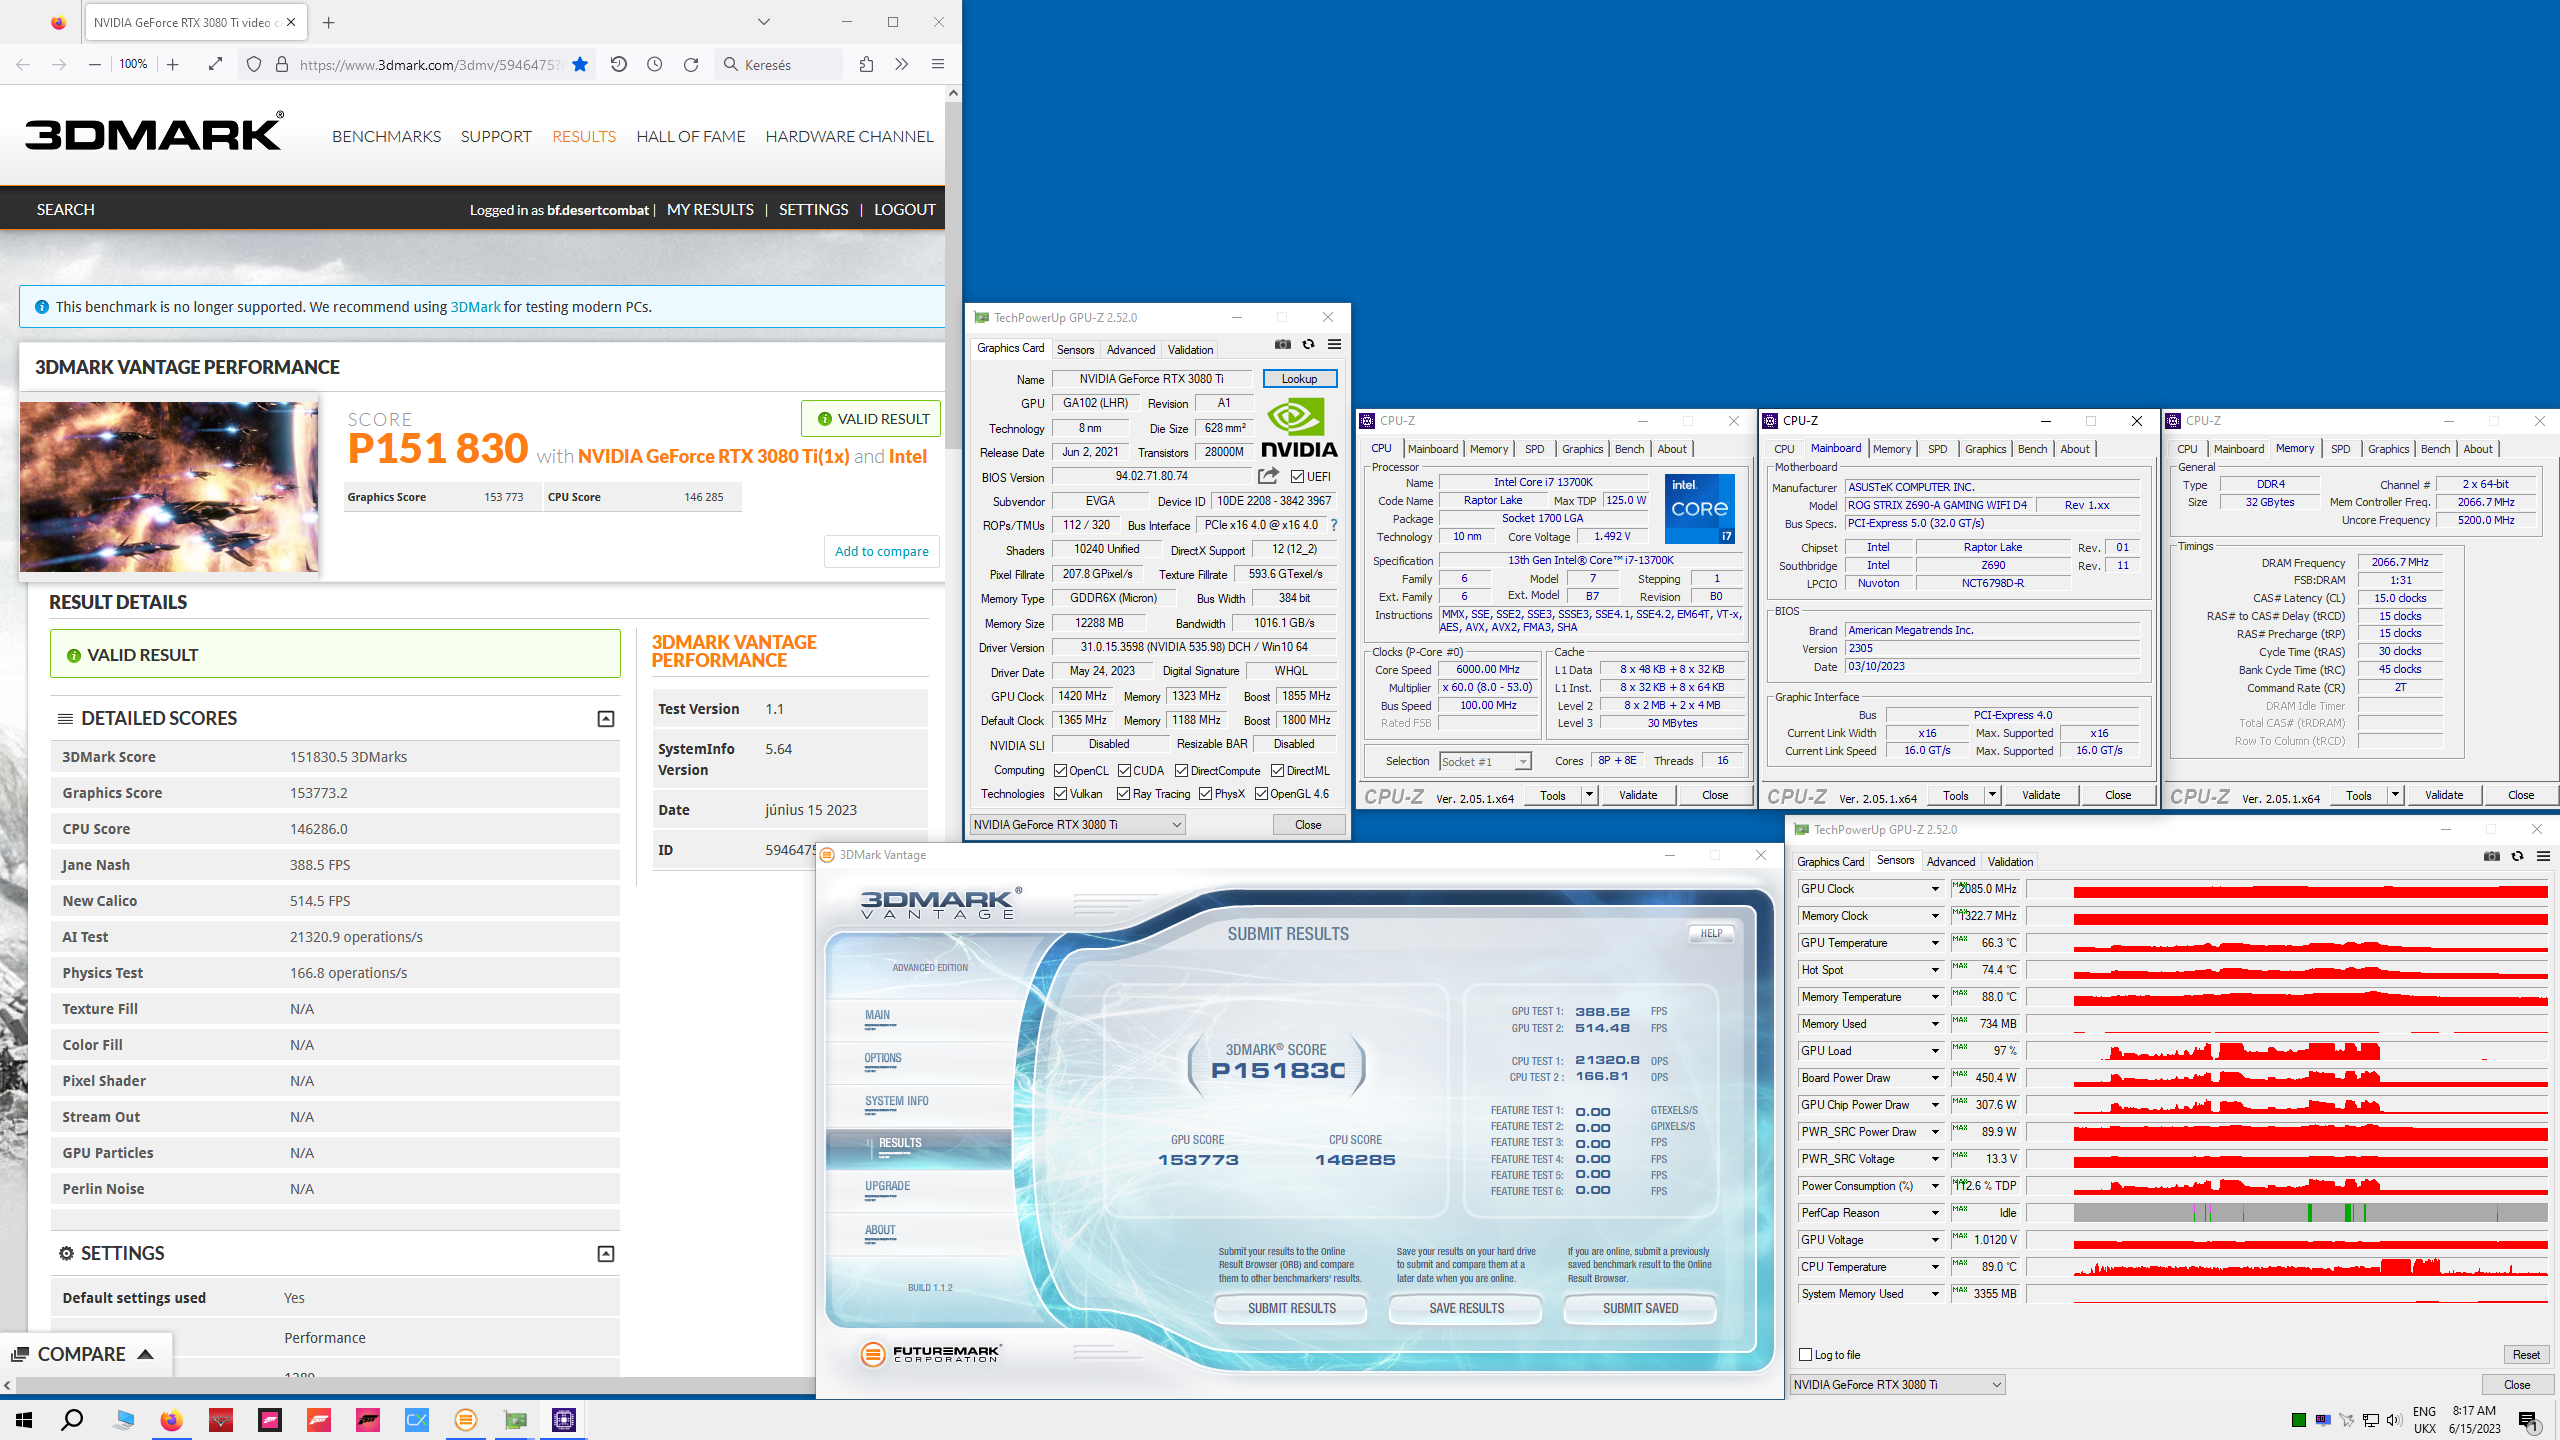The width and height of the screenshot is (2560, 1440).
Task: Open Hall of Fame menu item
Action: tap(691, 137)
